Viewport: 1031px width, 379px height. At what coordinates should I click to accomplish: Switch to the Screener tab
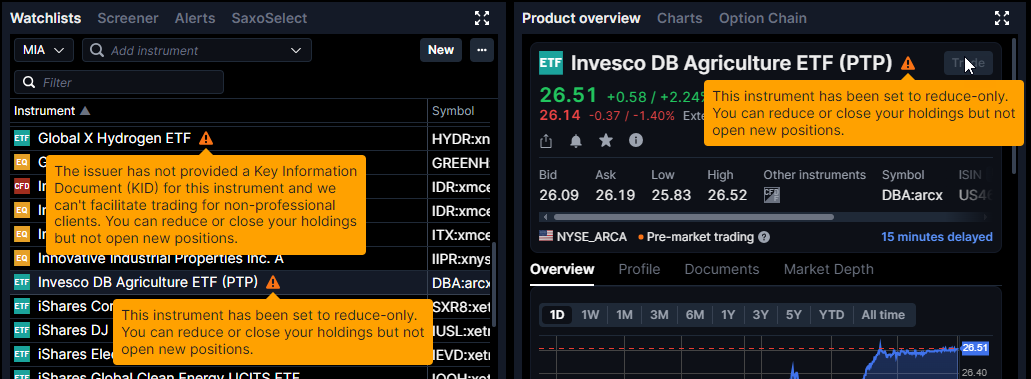click(128, 18)
